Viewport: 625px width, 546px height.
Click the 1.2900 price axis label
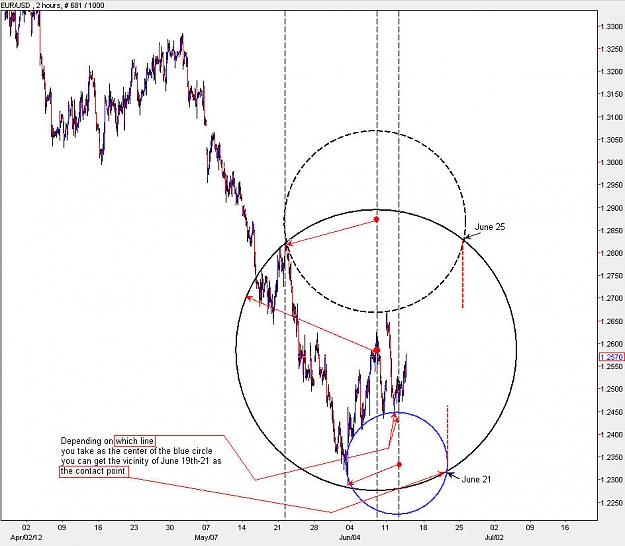click(x=612, y=208)
